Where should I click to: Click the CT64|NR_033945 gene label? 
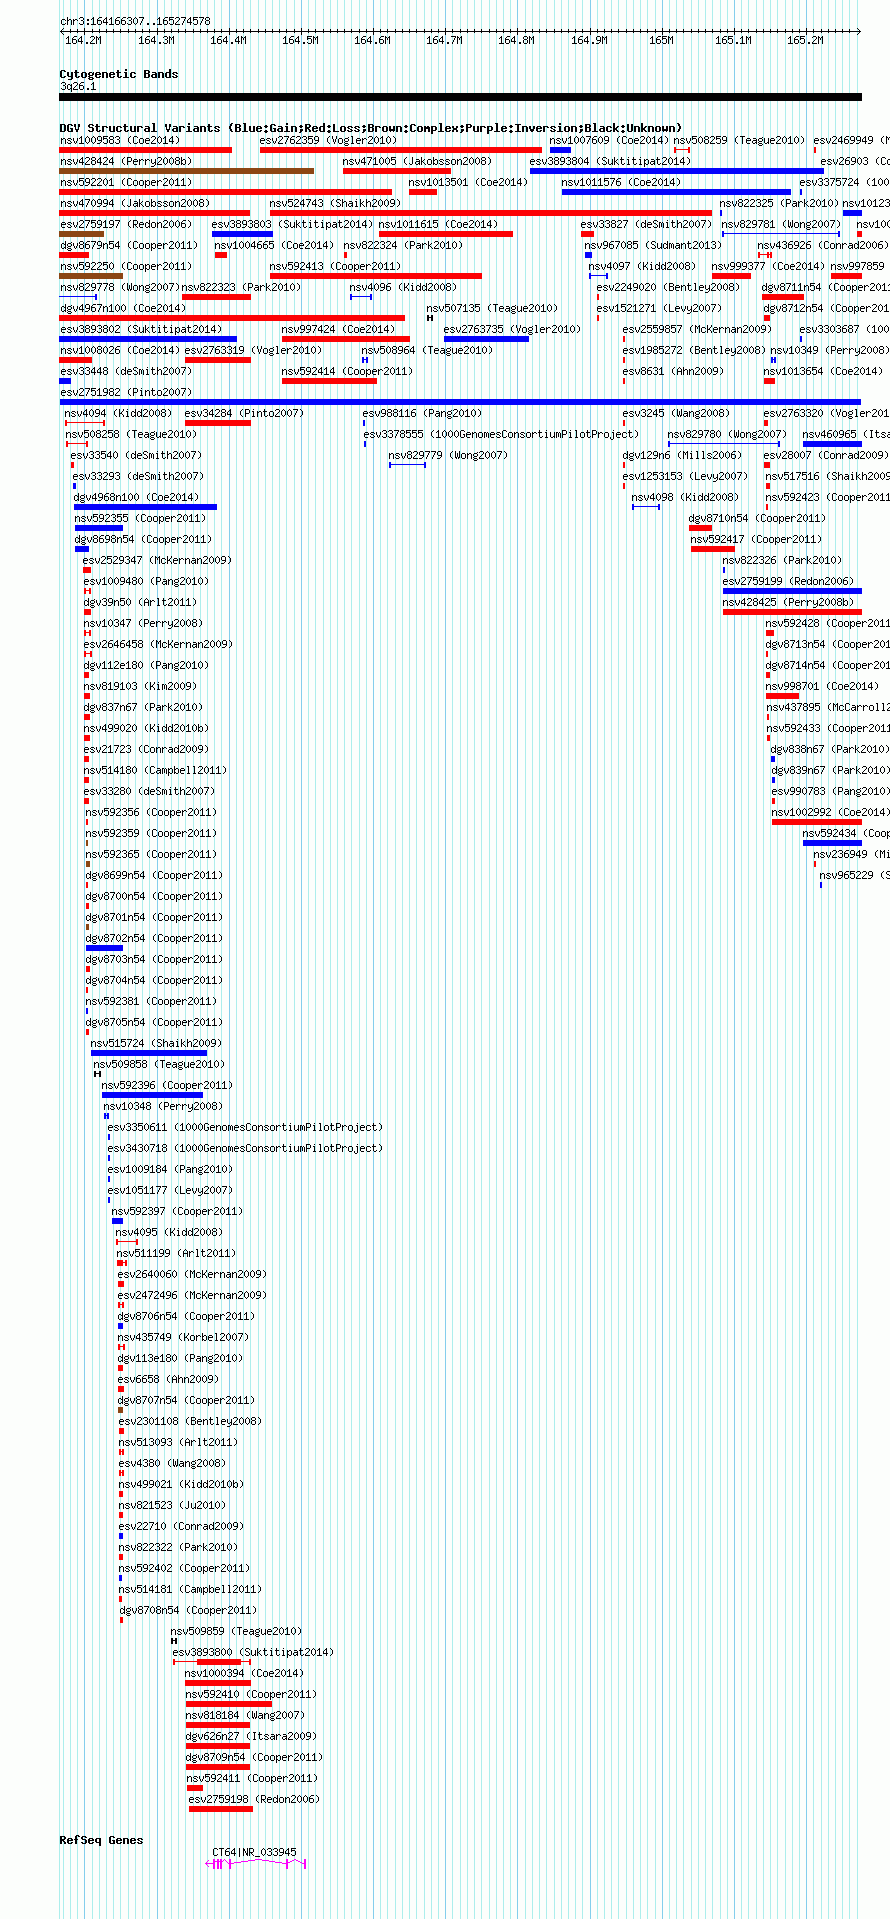pos(254,1852)
